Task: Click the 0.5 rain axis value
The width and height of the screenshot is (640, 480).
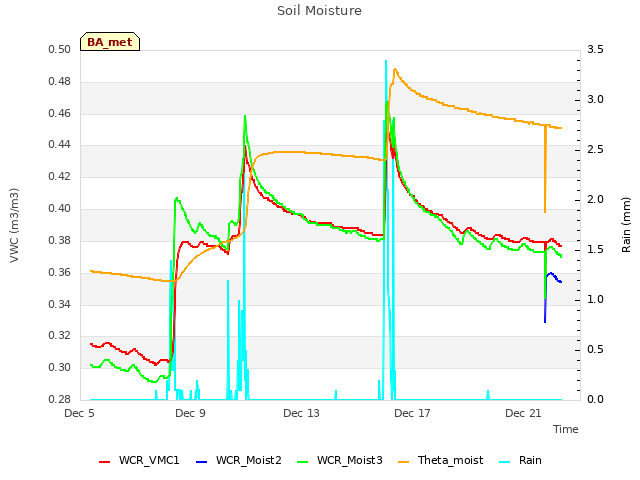Action: [595, 350]
